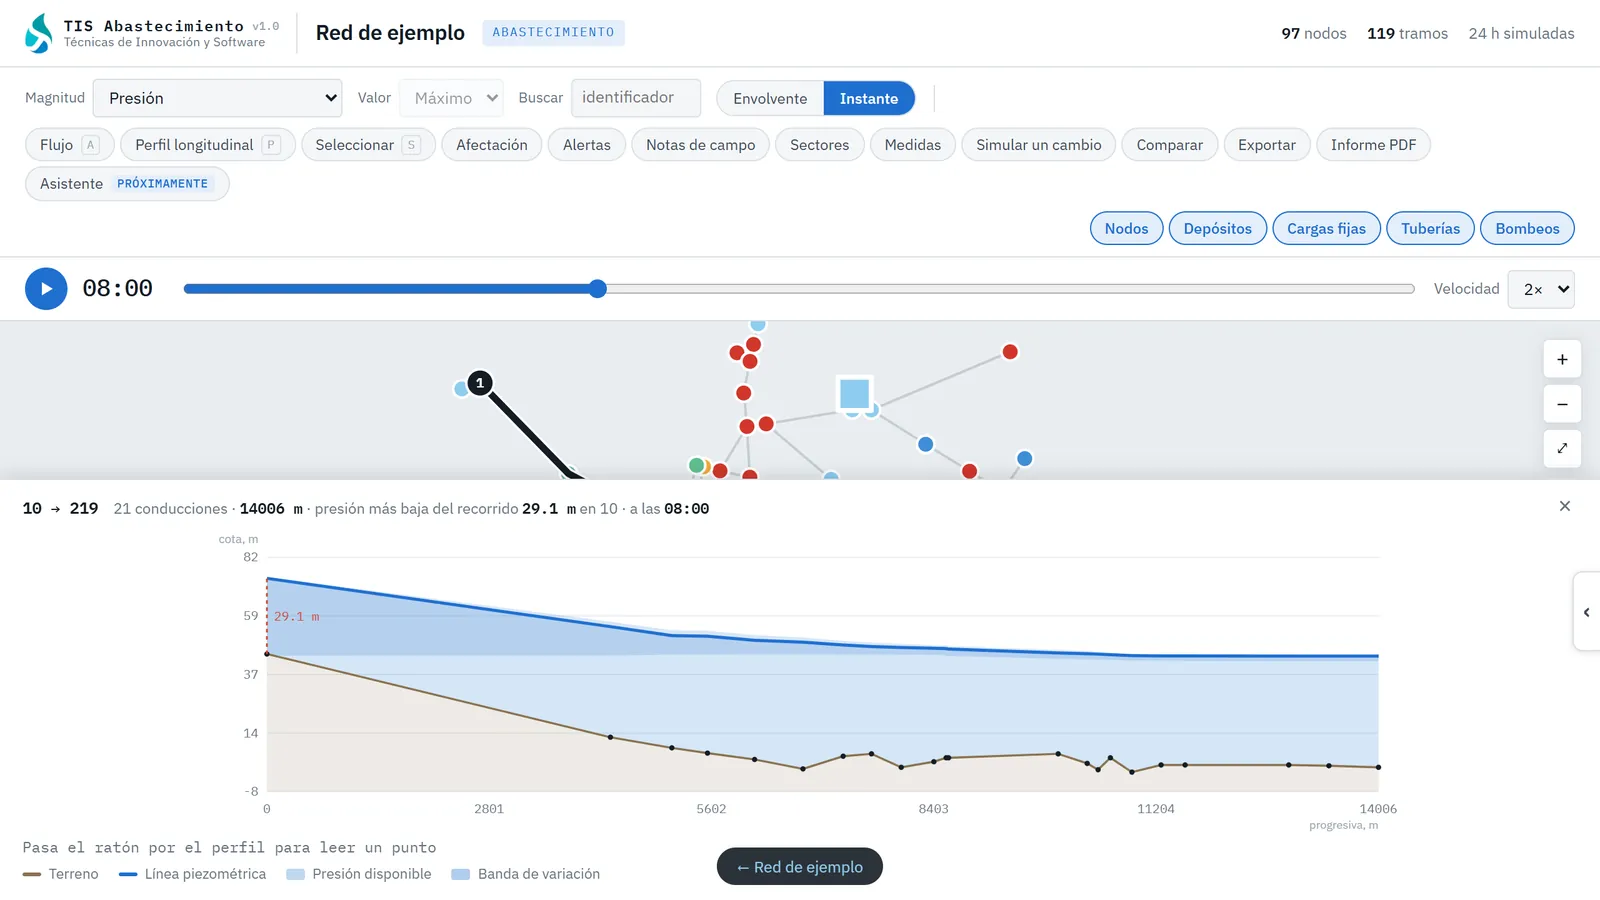Click the Presión disponible legend entry
The width and height of the screenshot is (1600, 900).
[359, 874]
